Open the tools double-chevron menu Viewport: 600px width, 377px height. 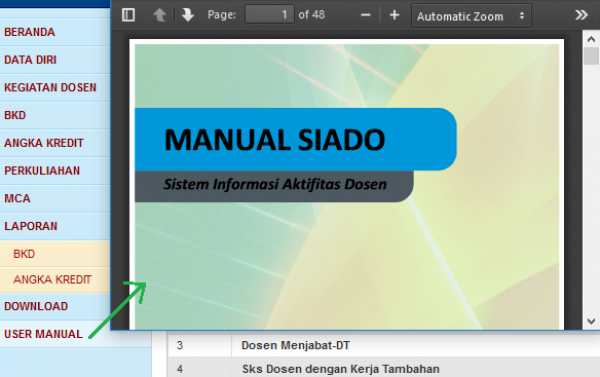(x=581, y=15)
